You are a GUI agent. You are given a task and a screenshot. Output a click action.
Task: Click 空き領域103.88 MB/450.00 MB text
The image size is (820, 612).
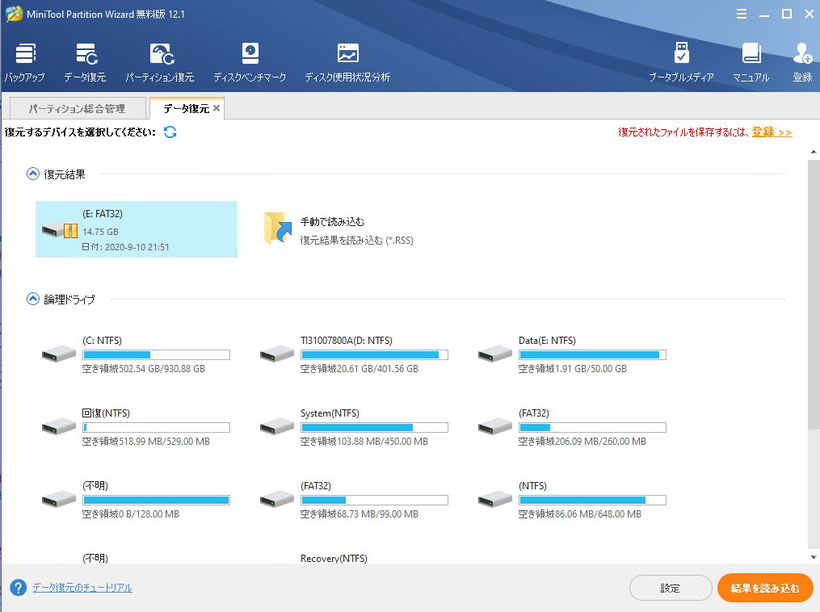click(x=364, y=441)
